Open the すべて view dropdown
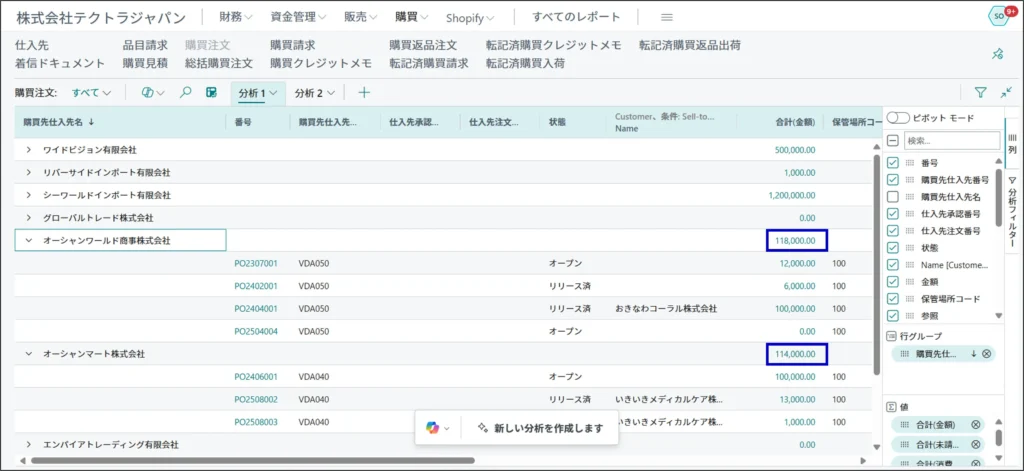The width and height of the screenshot is (1024, 471). (x=92, y=92)
